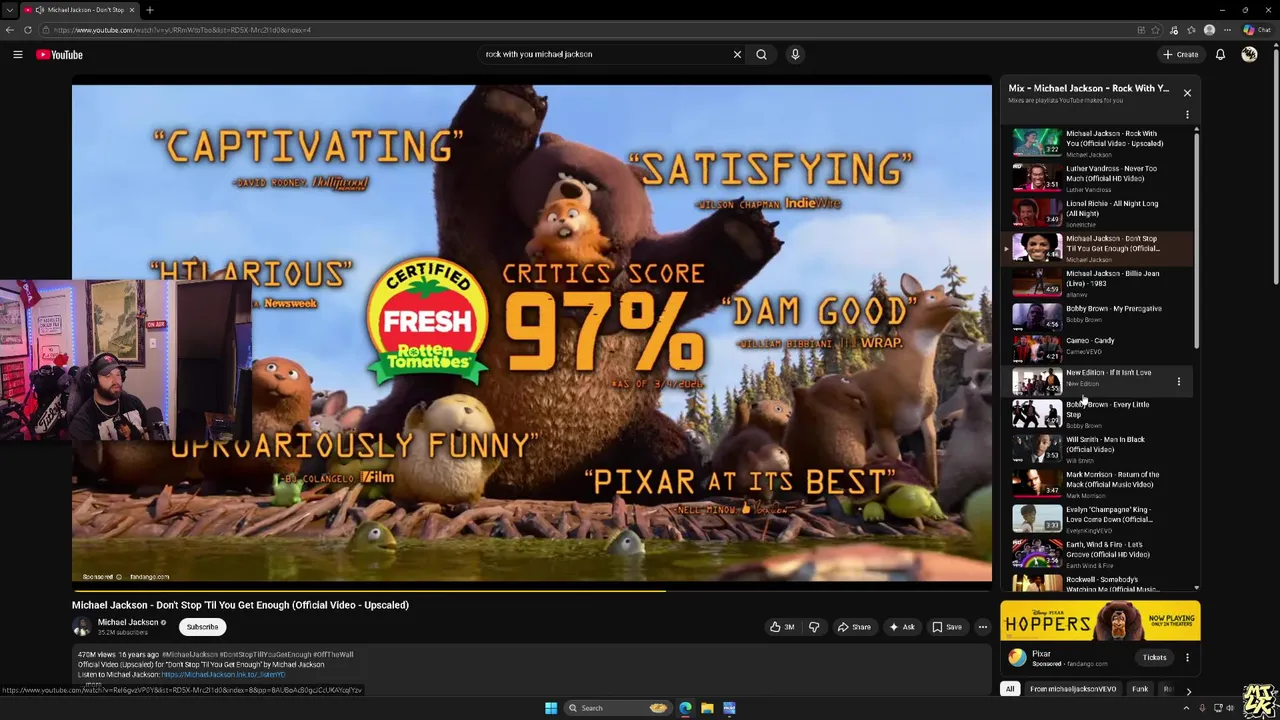Share this video
Viewport: 1280px width, 720px height.
coord(854,627)
